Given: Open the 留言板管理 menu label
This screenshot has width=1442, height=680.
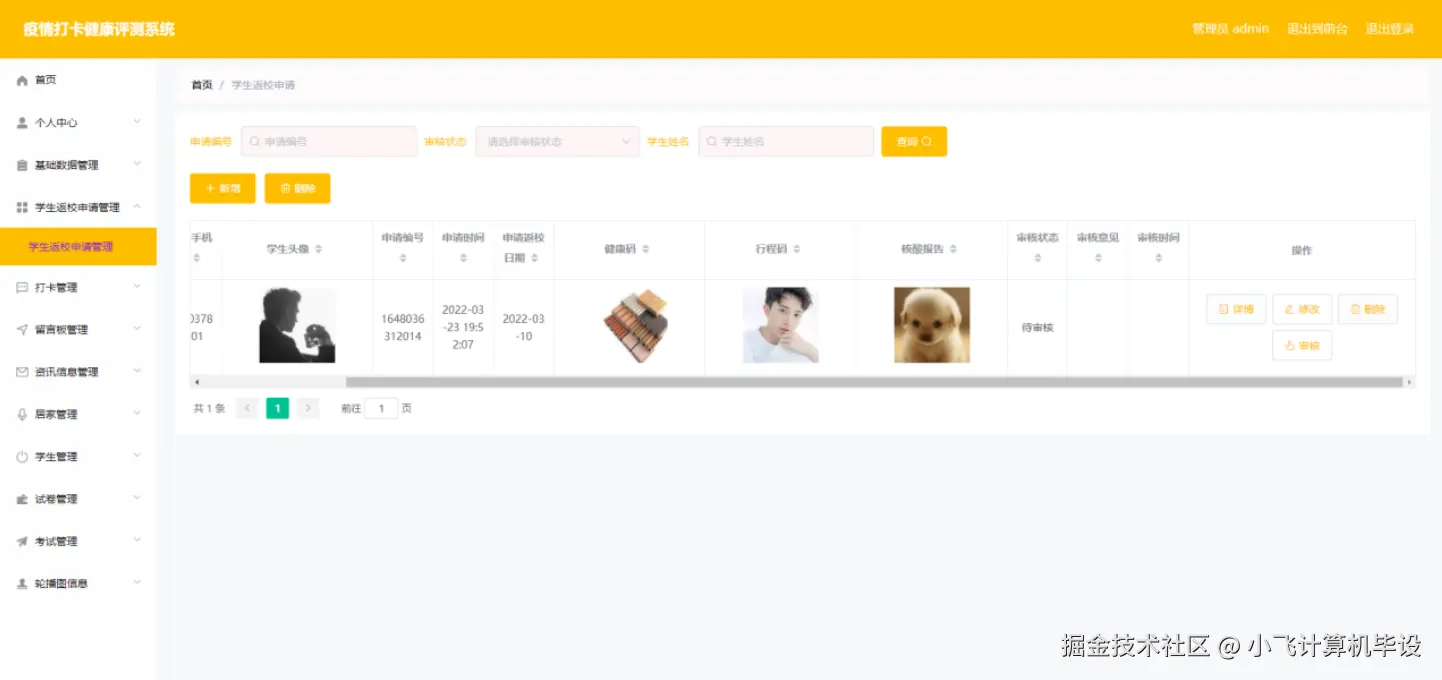Looking at the screenshot, I should pyautogui.click(x=61, y=329).
